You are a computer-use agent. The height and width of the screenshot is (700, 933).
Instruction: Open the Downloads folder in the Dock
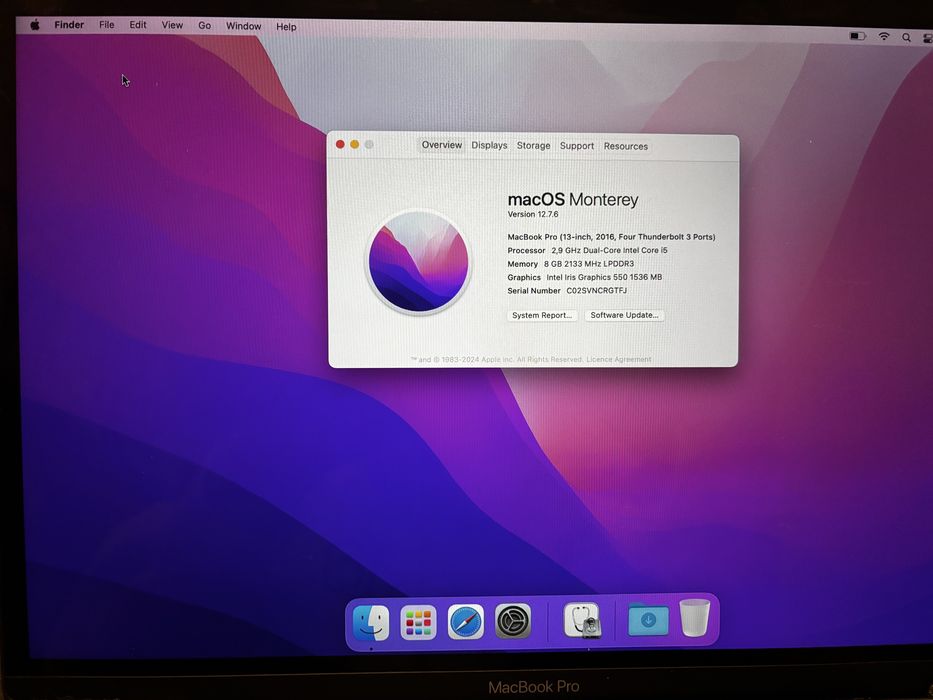point(648,620)
